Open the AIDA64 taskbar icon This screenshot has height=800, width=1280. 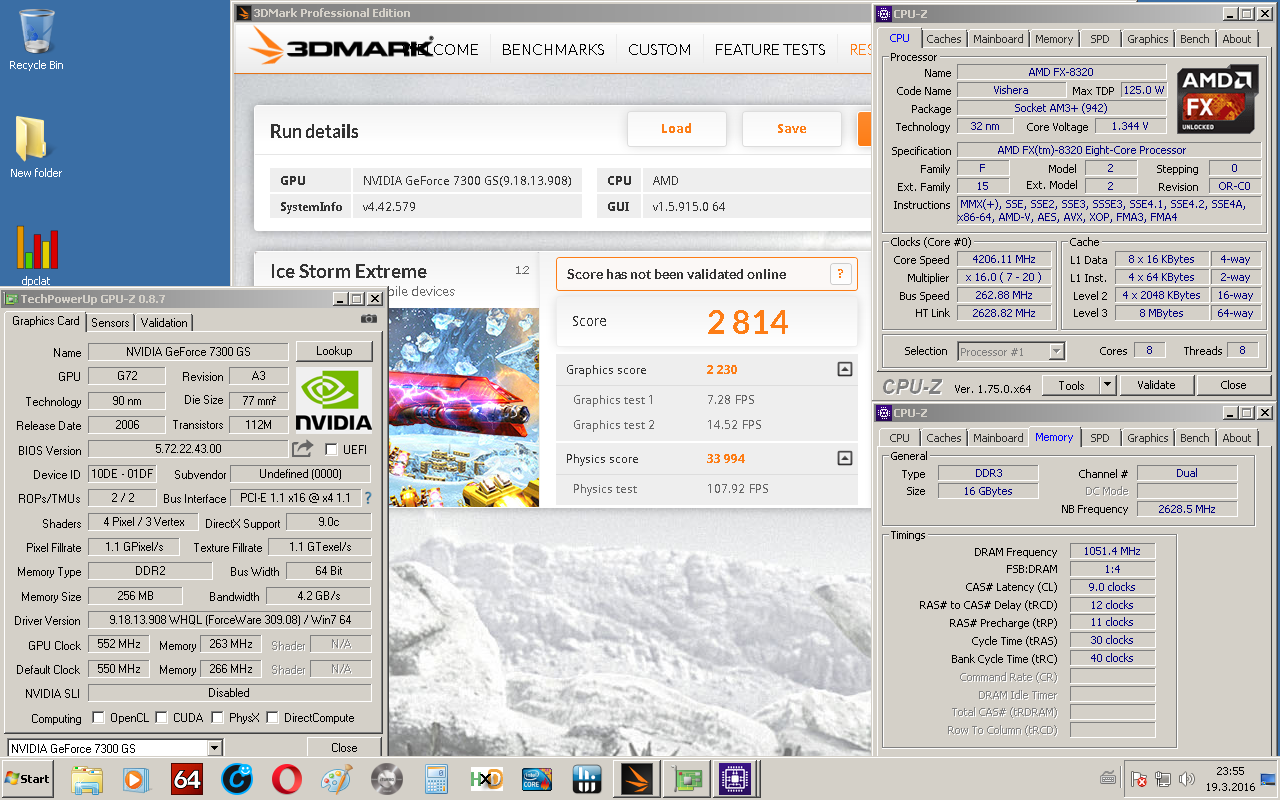(x=187, y=779)
